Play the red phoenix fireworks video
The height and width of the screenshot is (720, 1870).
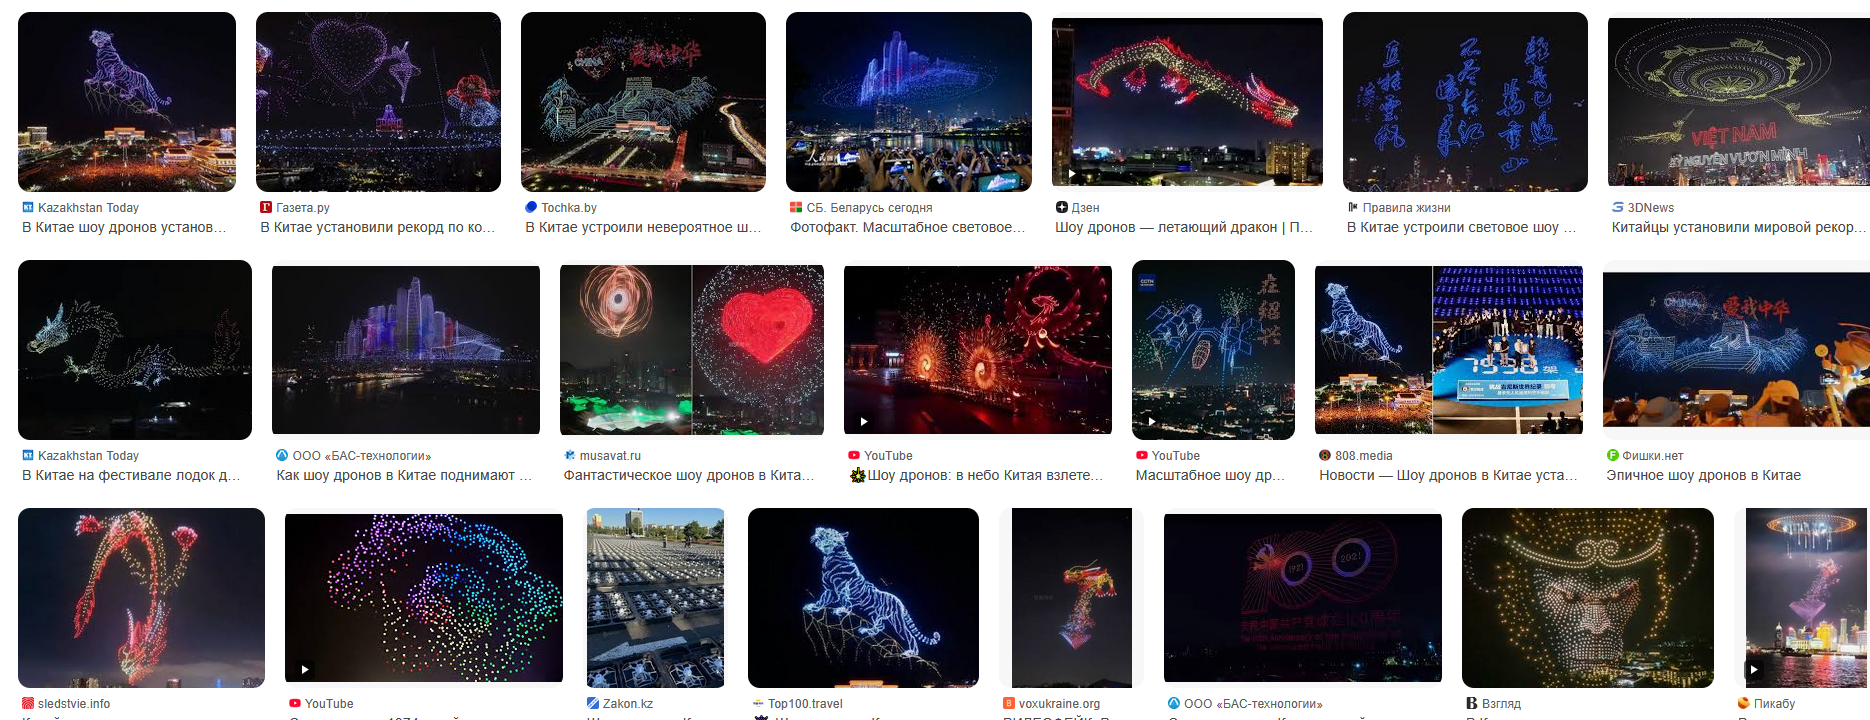coord(864,422)
